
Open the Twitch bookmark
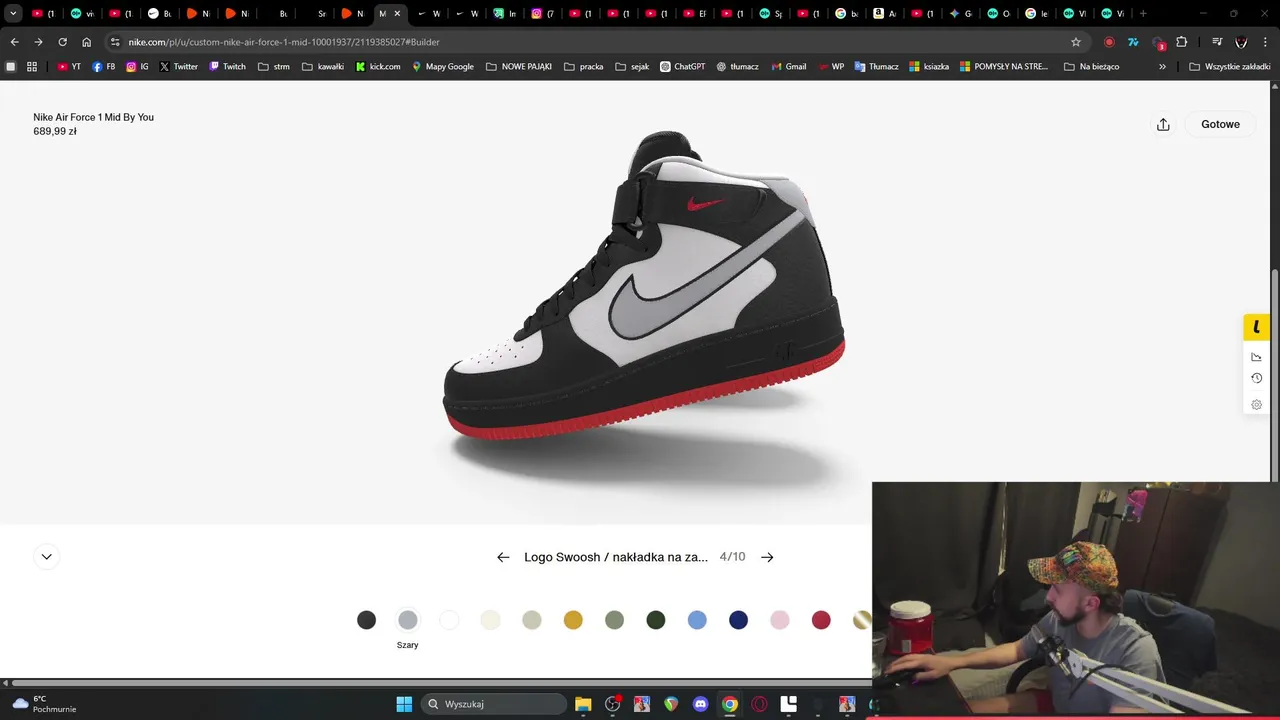[227, 66]
